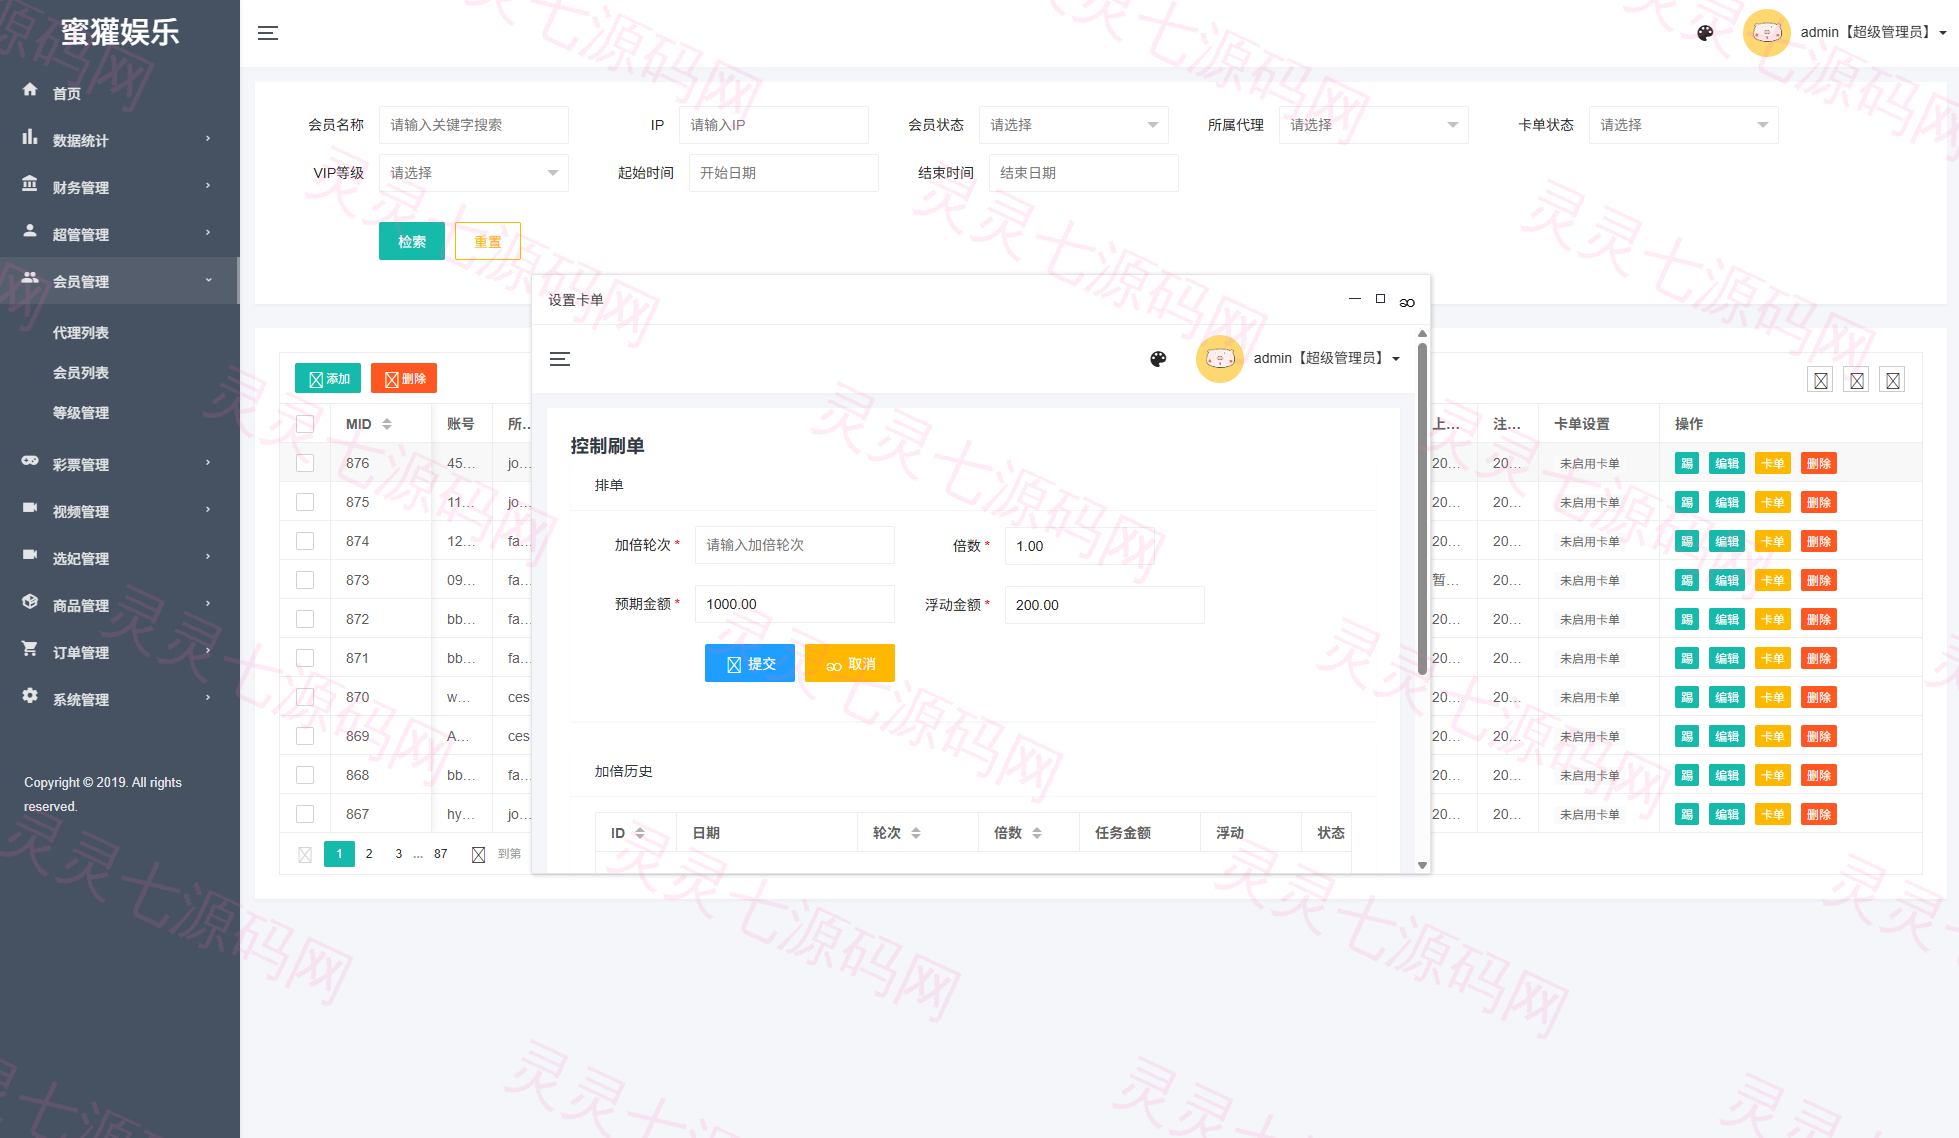This screenshot has height=1138, width=1959.
Task: Click 订单管理 cart icon in sidebar
Action: click(30, 649)
